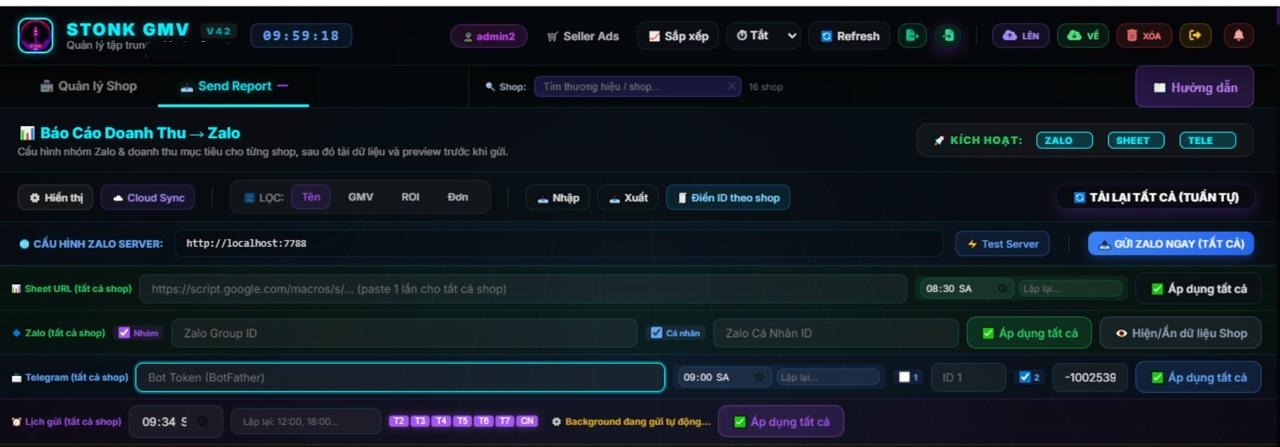Open the Lịch gửi 09:34 time picker
The height and width of the screenshot is (447, 1280).
pyautogui.click(x=175, y=422)
